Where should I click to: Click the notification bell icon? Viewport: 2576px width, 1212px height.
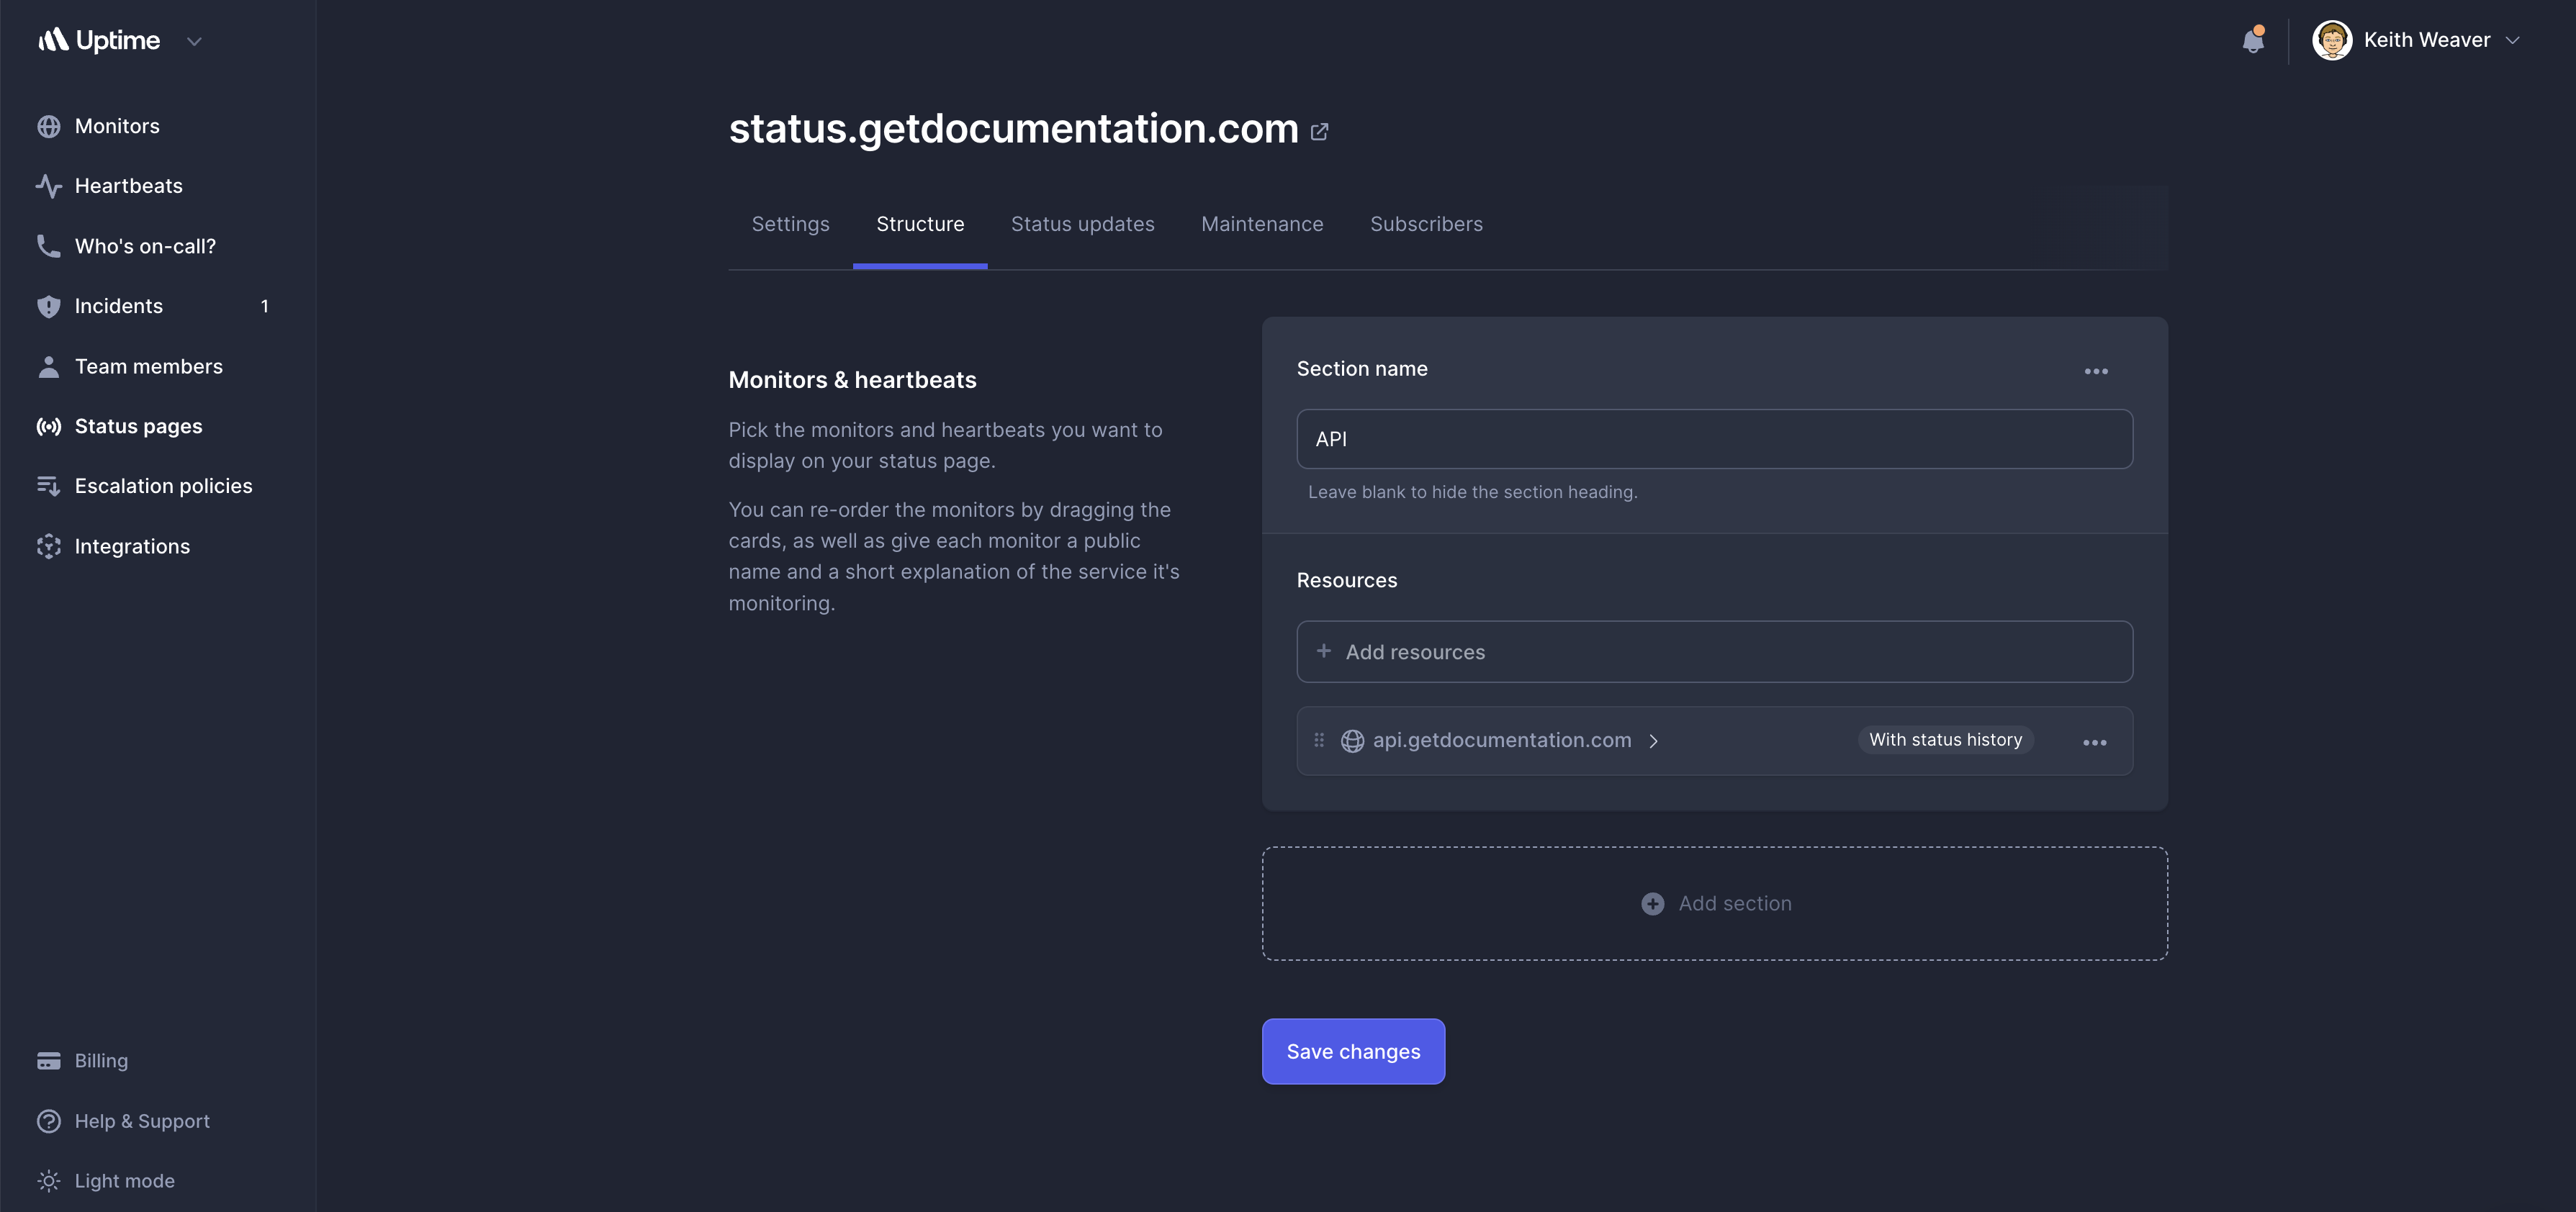tap(2252, 41)
